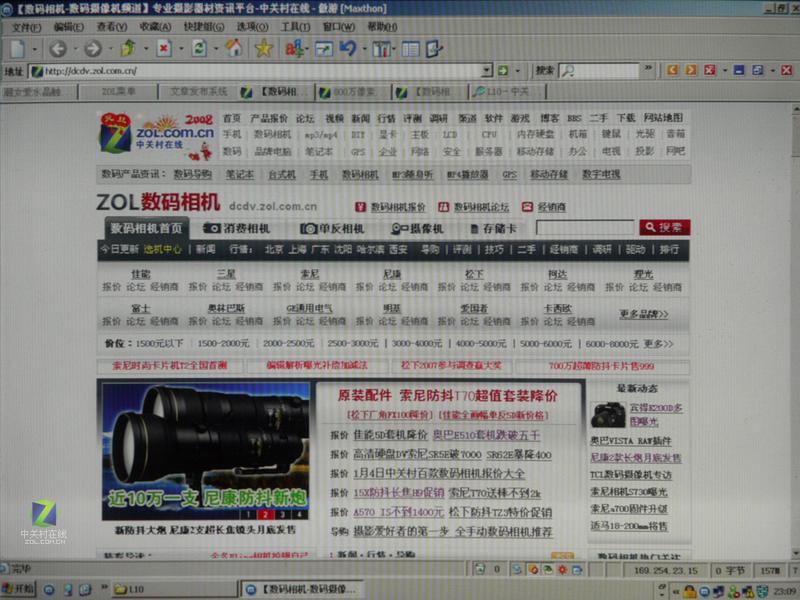The height and width of the screenshot is (600, 800).
Task: Click the address bar URL field
Action: coord(256,71)
